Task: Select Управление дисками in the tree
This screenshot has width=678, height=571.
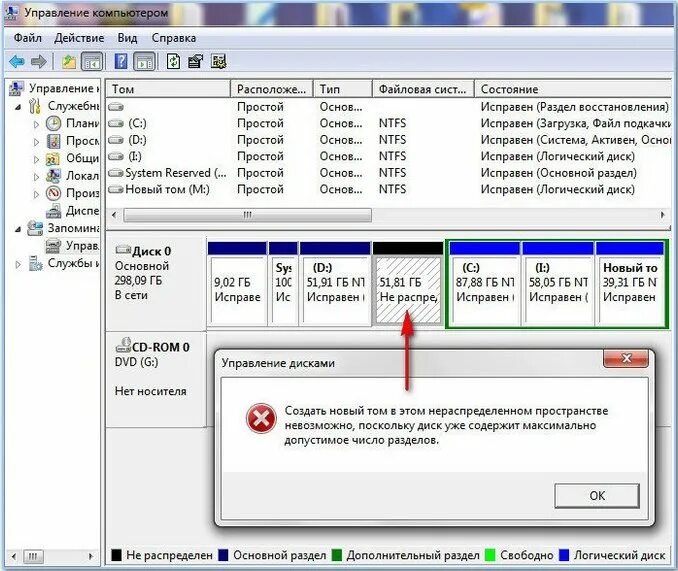Action: tap(73, 246)
